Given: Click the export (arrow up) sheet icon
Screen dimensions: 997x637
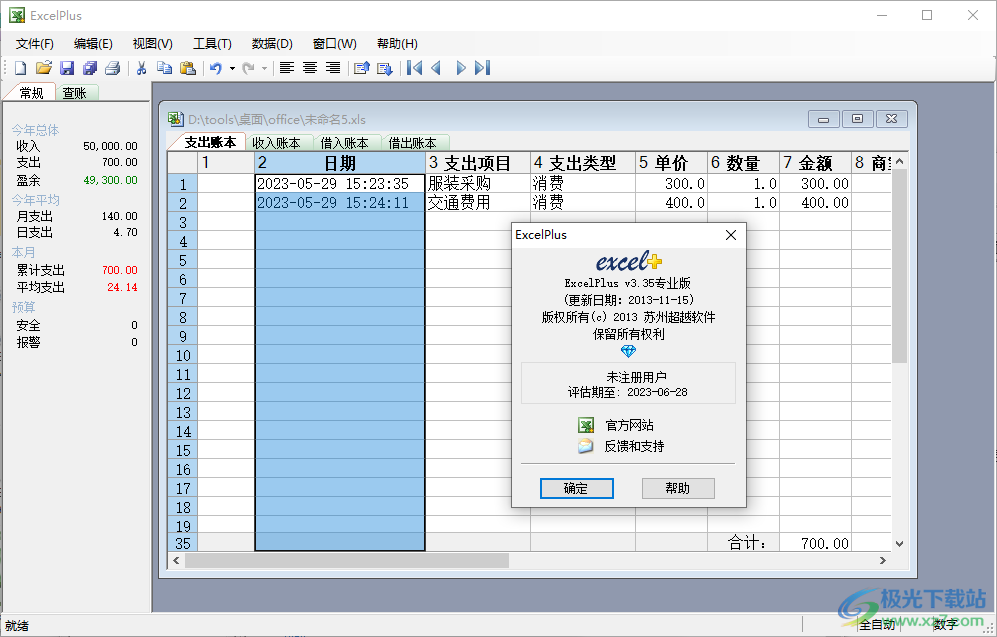Looking at the screenshot, I should (362, 68).
